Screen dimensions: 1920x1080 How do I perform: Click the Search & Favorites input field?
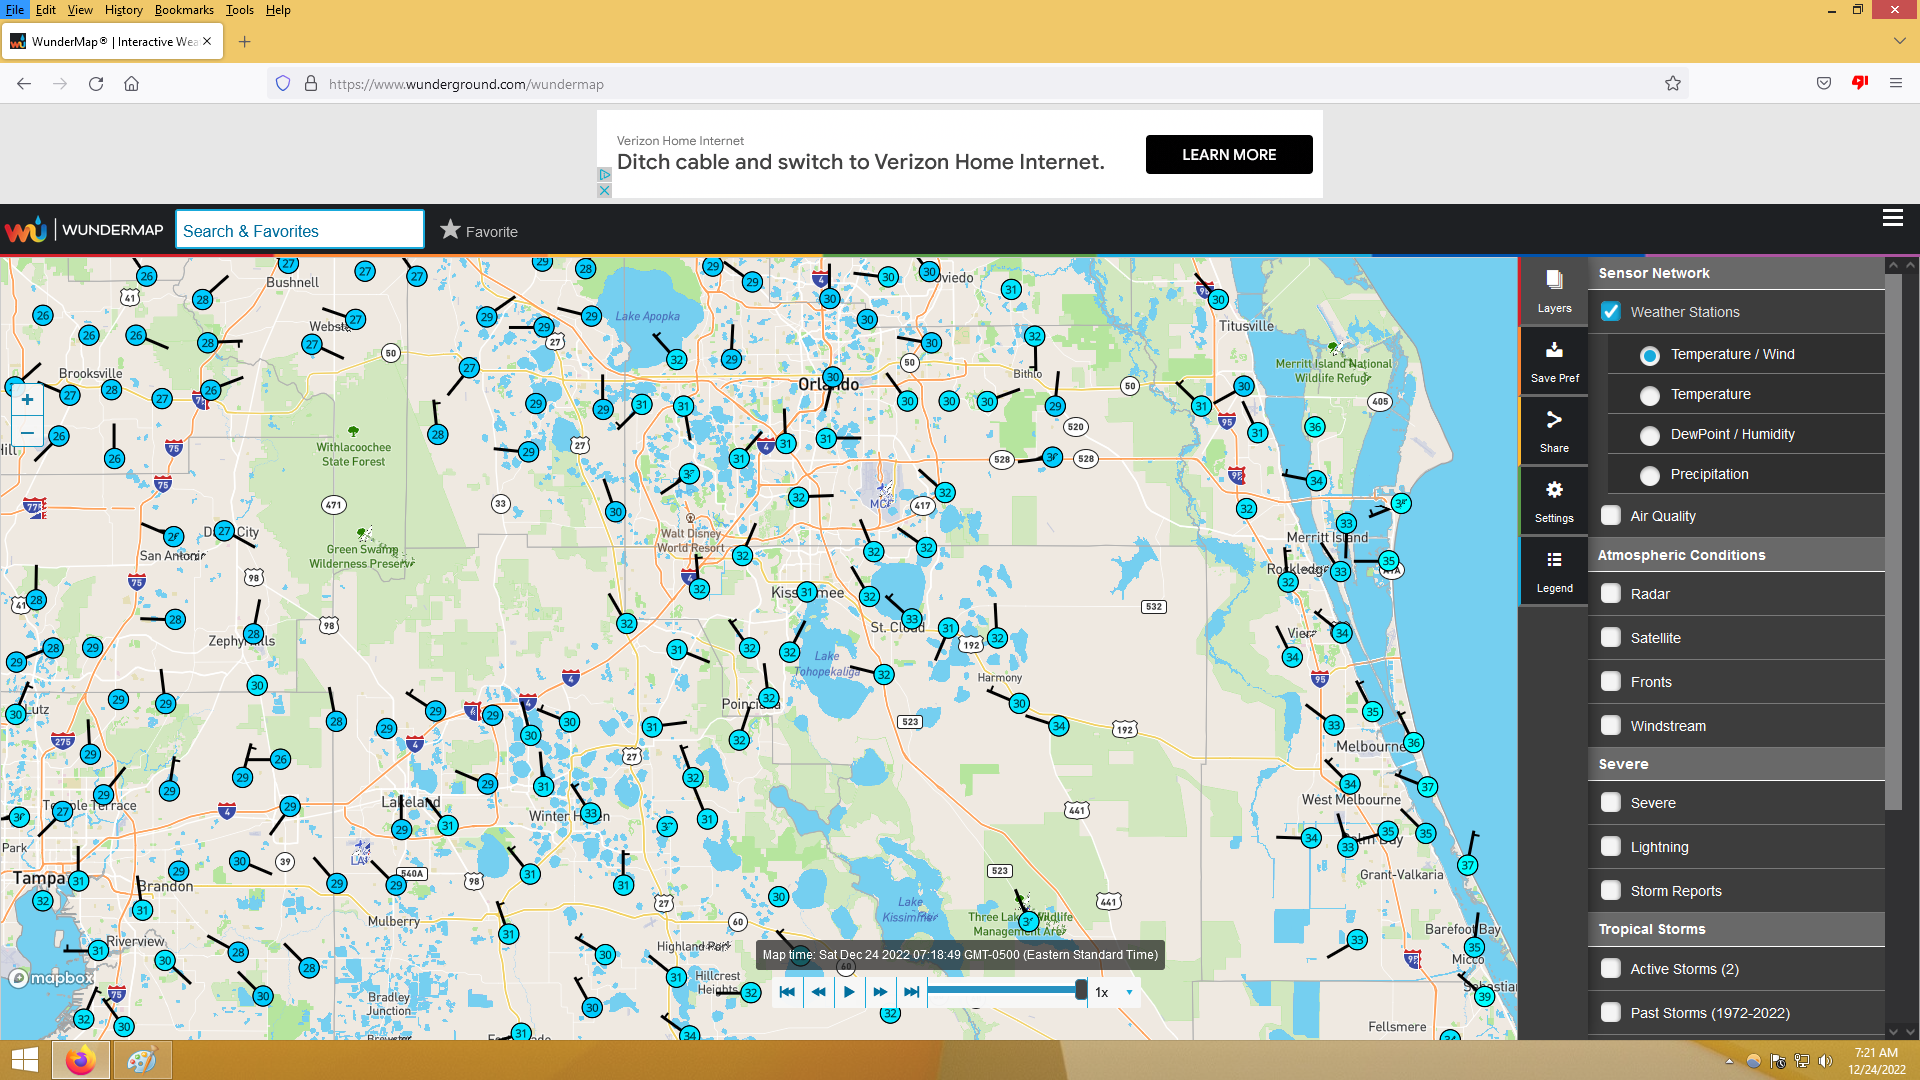point(299,231)
